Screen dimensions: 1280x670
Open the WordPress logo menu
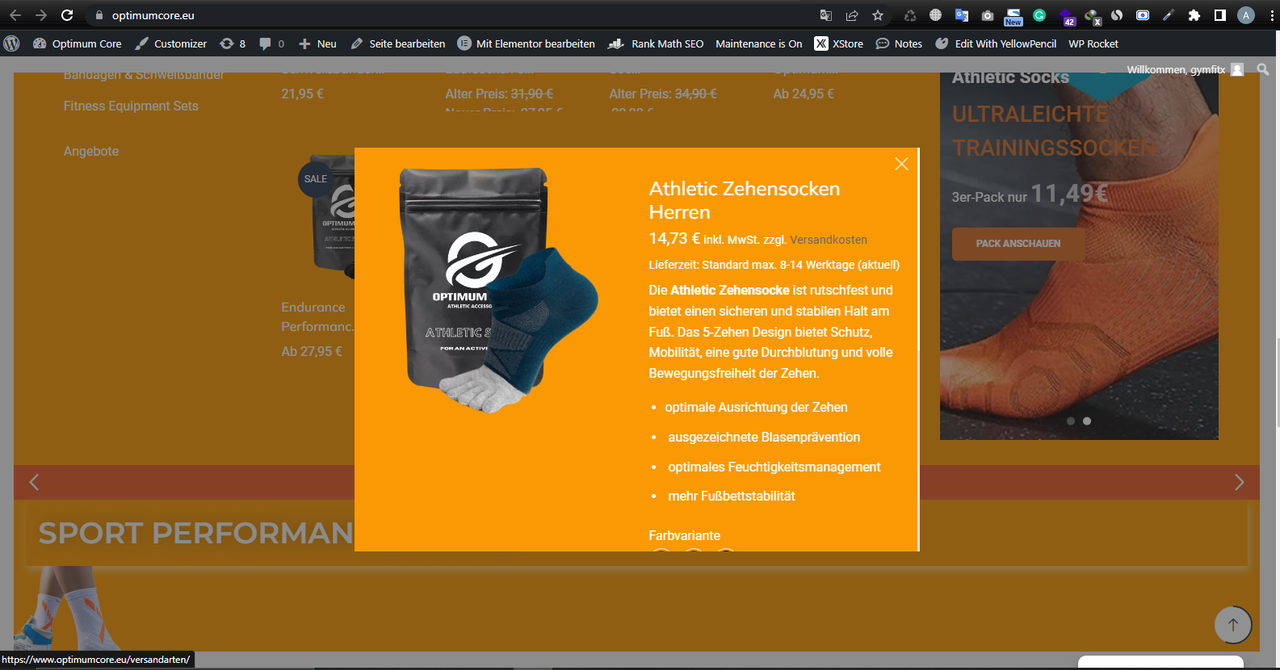pos(12,43)
